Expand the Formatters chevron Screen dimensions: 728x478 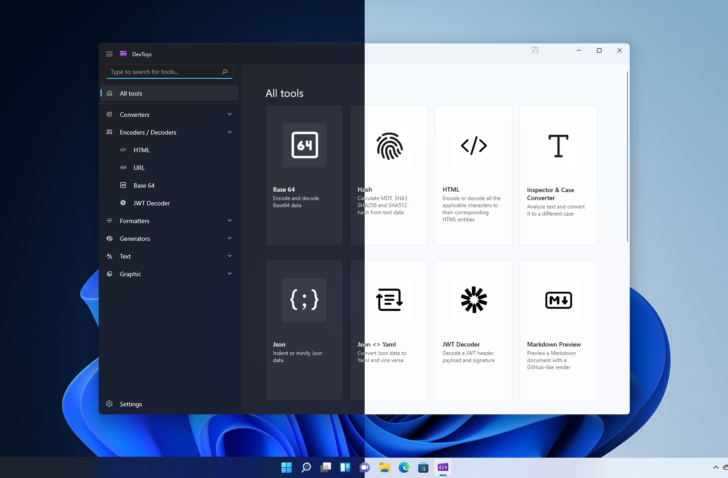pyautogui.click(x=229, y=220)
